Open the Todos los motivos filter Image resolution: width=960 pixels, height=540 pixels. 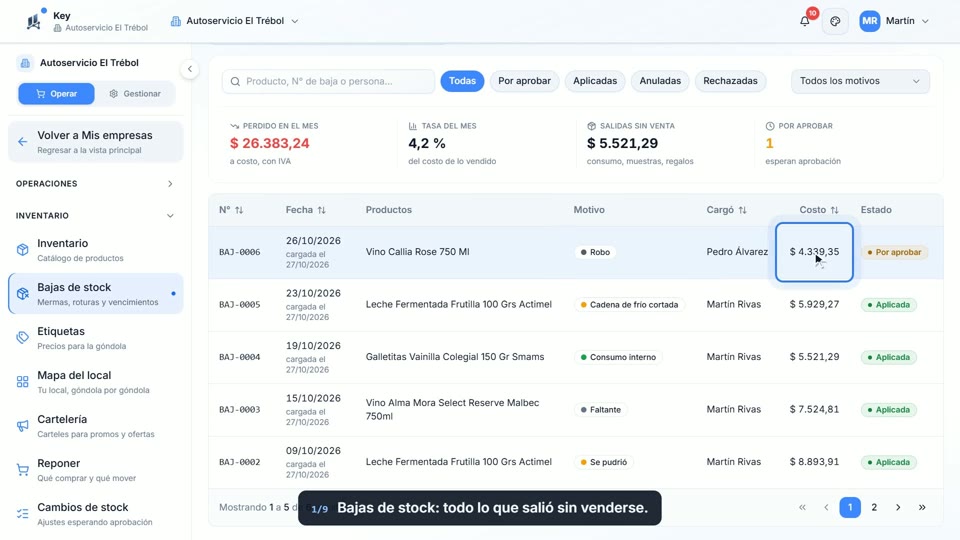[860, 81]
